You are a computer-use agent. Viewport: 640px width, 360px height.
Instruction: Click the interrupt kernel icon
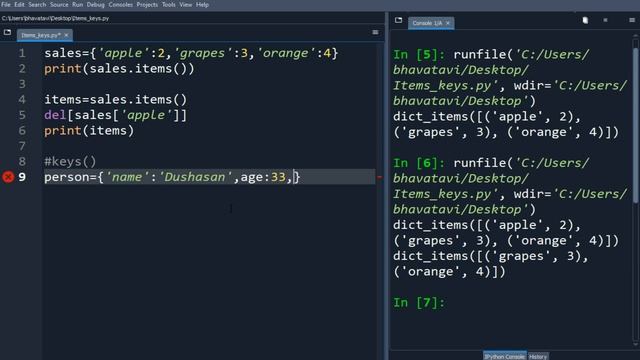(x=605, y=20)
